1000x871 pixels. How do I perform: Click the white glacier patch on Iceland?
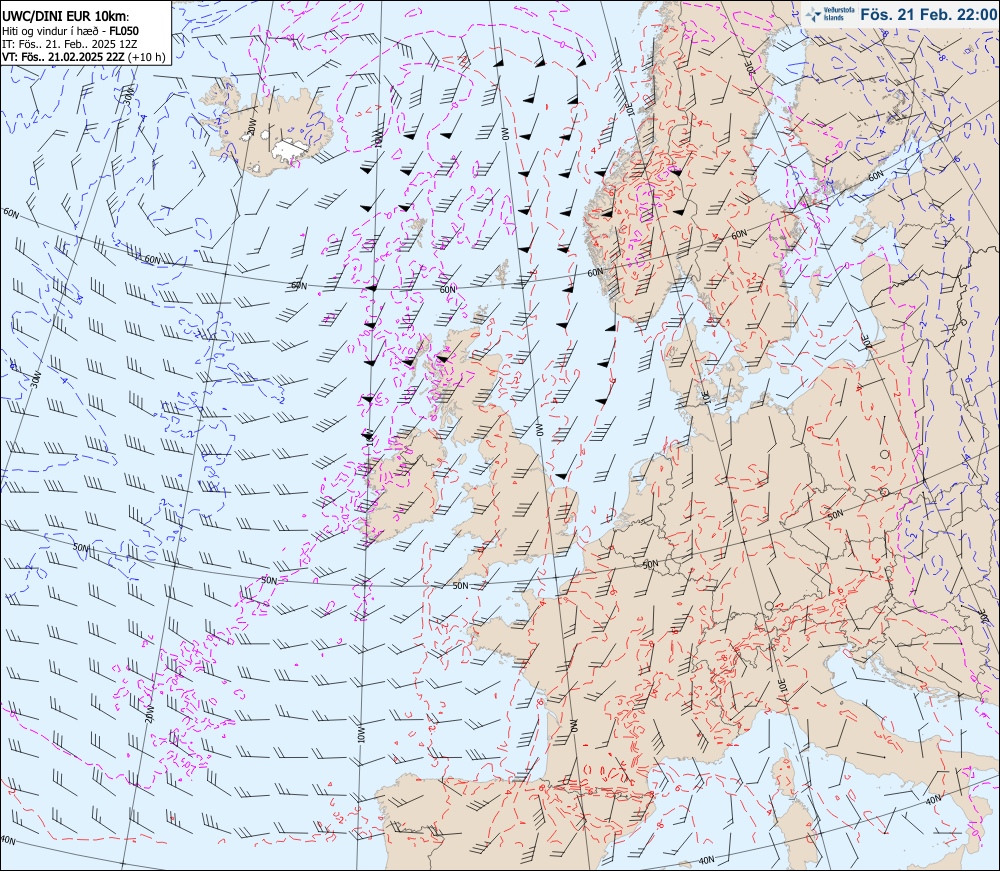point(289,149)
